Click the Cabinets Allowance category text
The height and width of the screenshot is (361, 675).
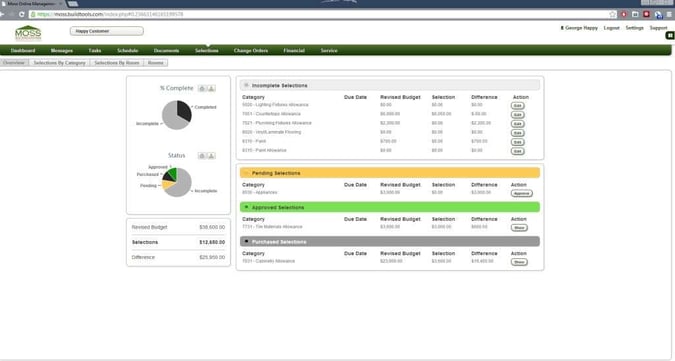[x=269, y=261]
